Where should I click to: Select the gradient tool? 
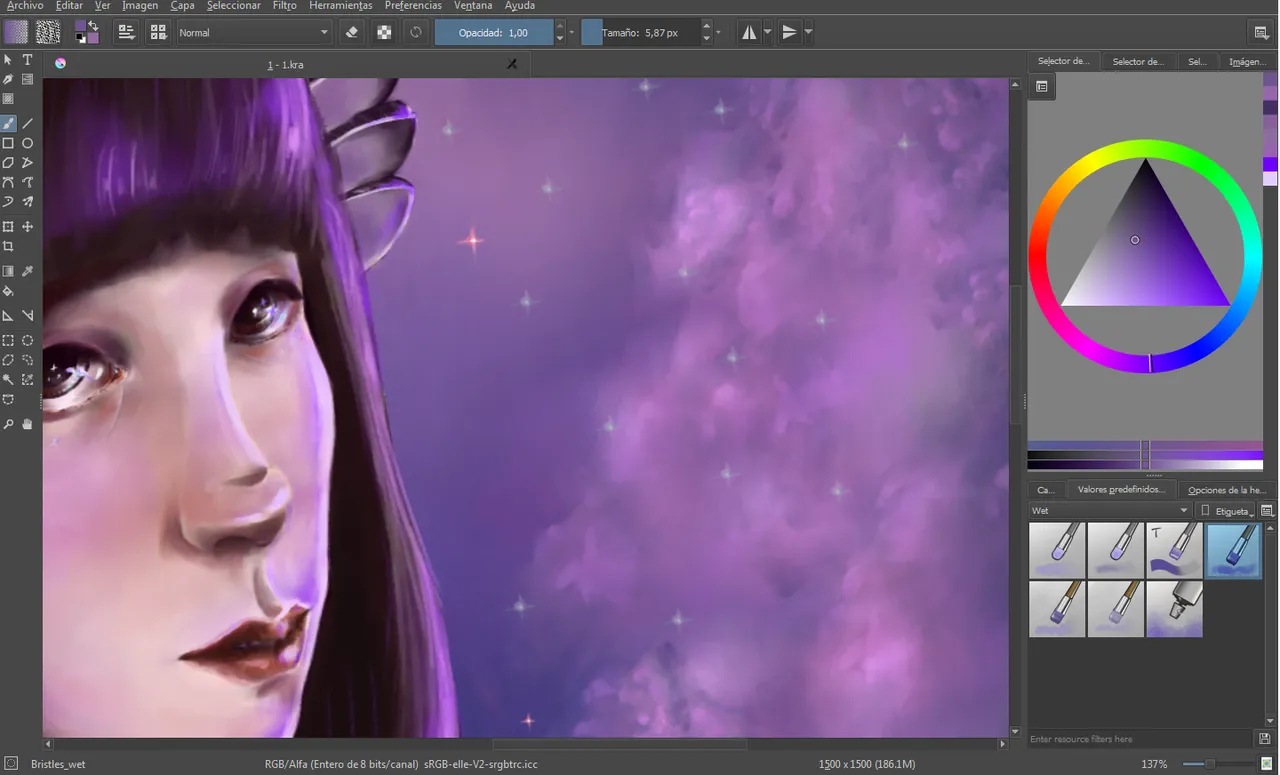click(x=8, y=271)
